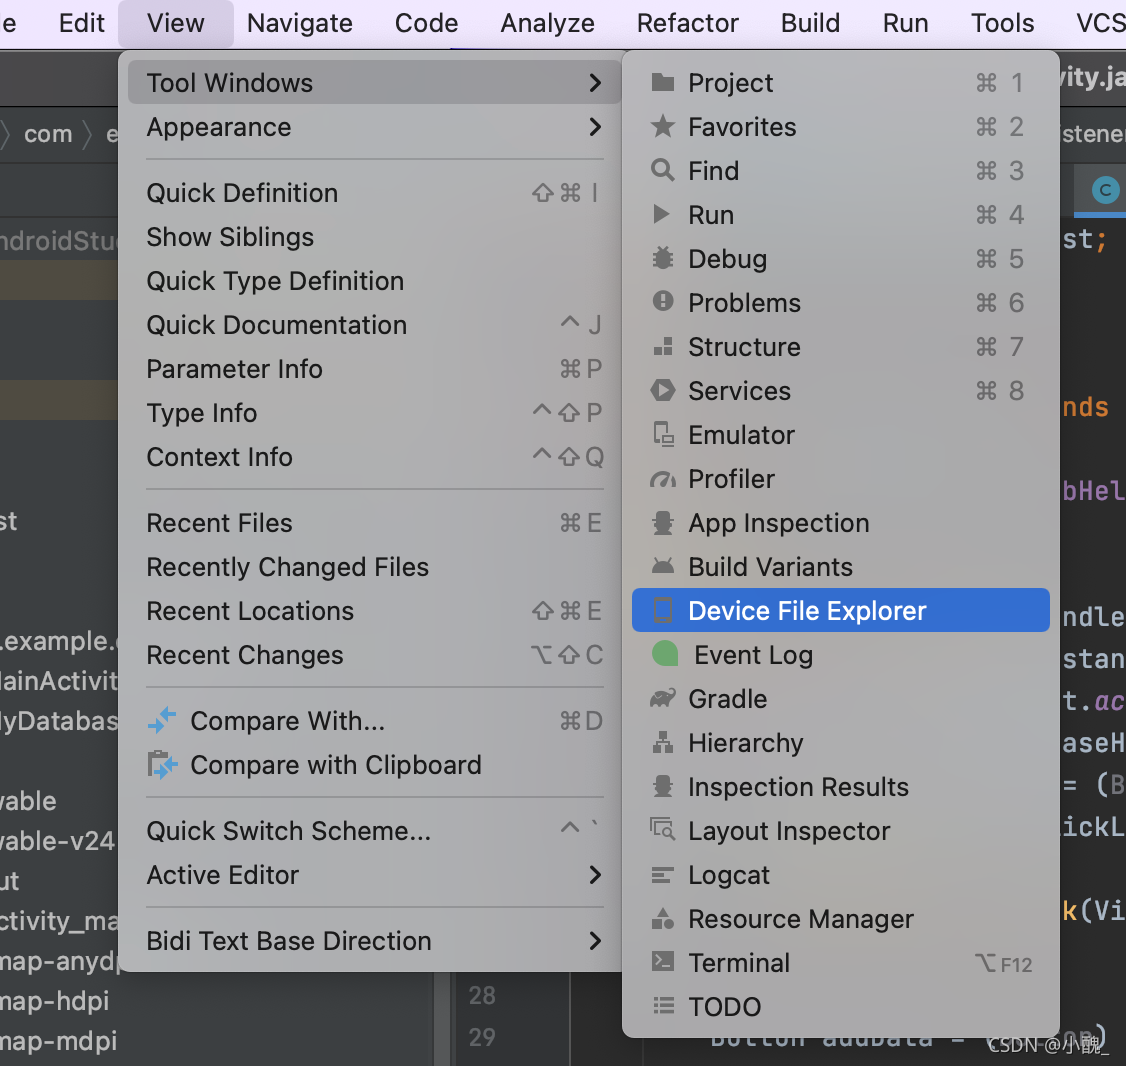This screenshot has width=1126, height=1066.
Task: Expand the Appearance submenu arrow
Action: click(595, 127)
